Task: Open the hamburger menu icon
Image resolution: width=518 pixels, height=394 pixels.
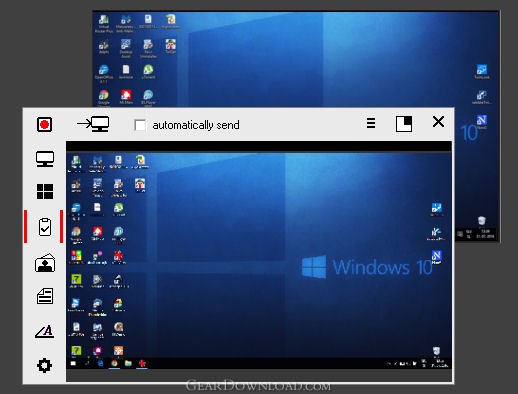Action: click(371, 123)
